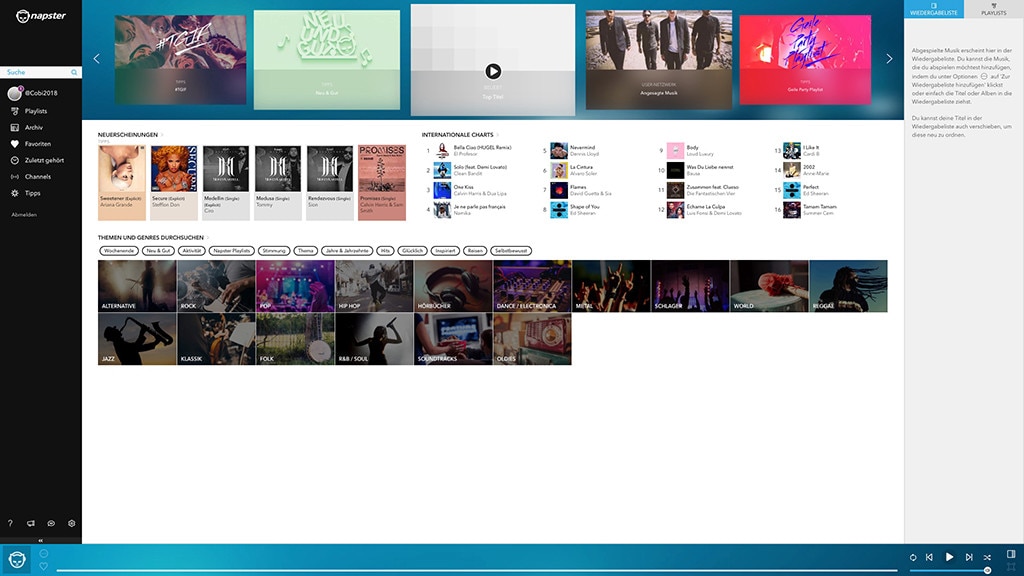Image resolution: width=1024 pixels, height=576 pixels.
Task: Collapse the sidebar with the double-chevron
Action: pos(40,539)
